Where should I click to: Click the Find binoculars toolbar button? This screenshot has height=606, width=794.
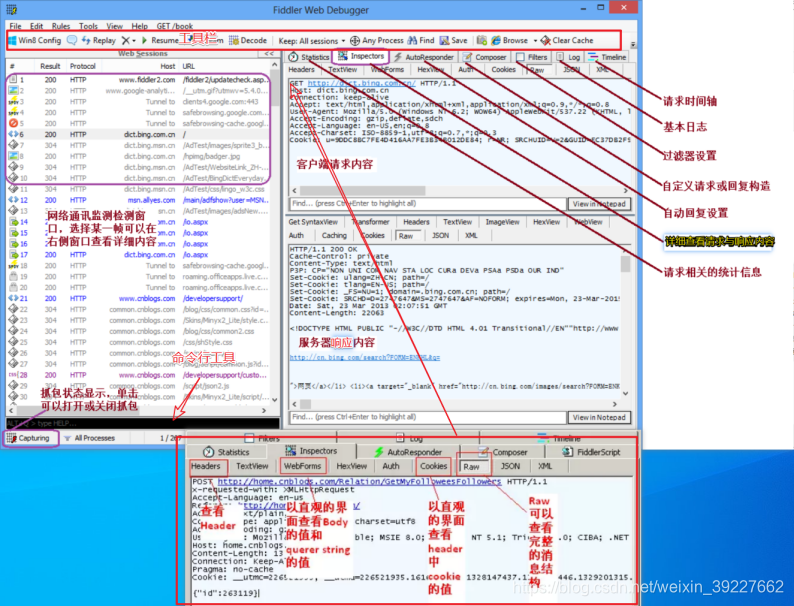pos(421,41)
